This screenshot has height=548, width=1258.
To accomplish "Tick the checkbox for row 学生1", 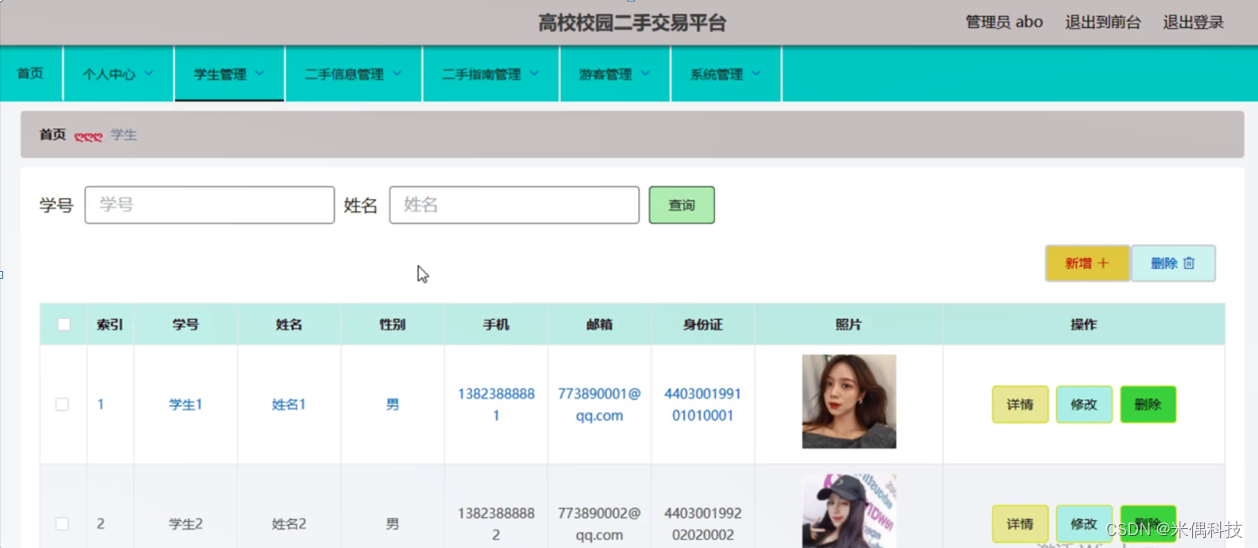I will (62, 404).
